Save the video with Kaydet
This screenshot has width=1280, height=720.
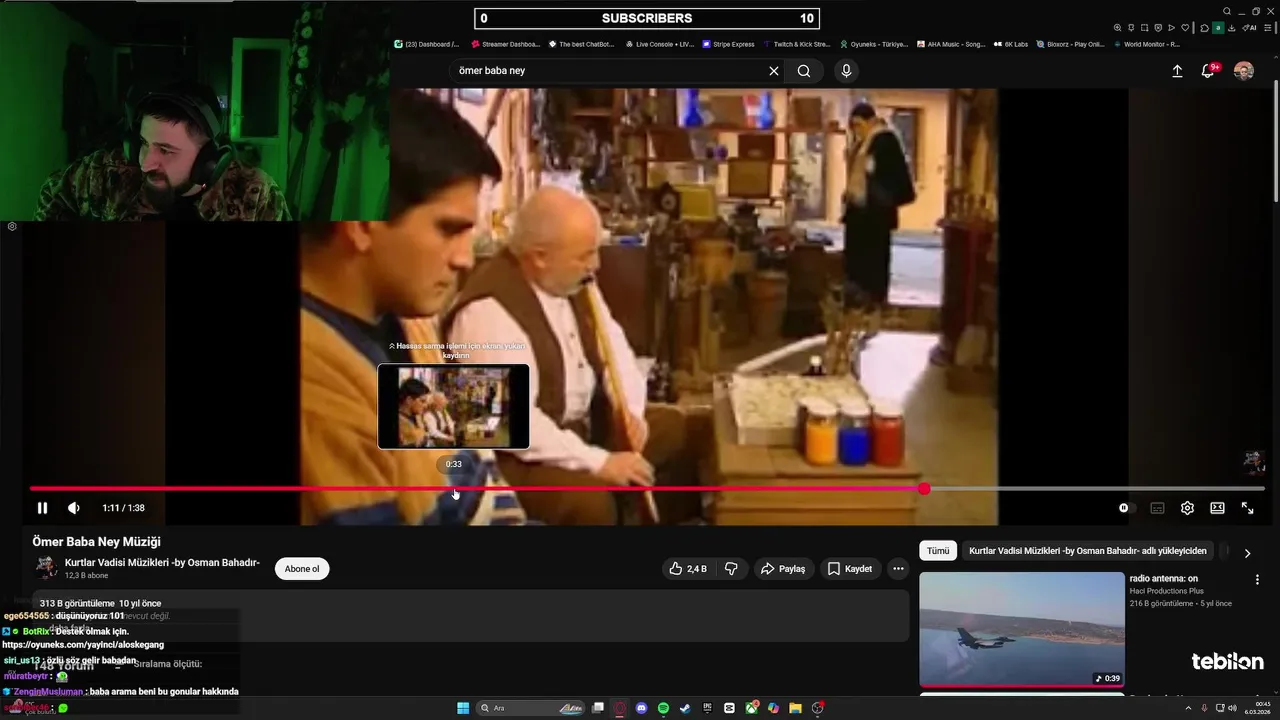[x=849, y=569]
